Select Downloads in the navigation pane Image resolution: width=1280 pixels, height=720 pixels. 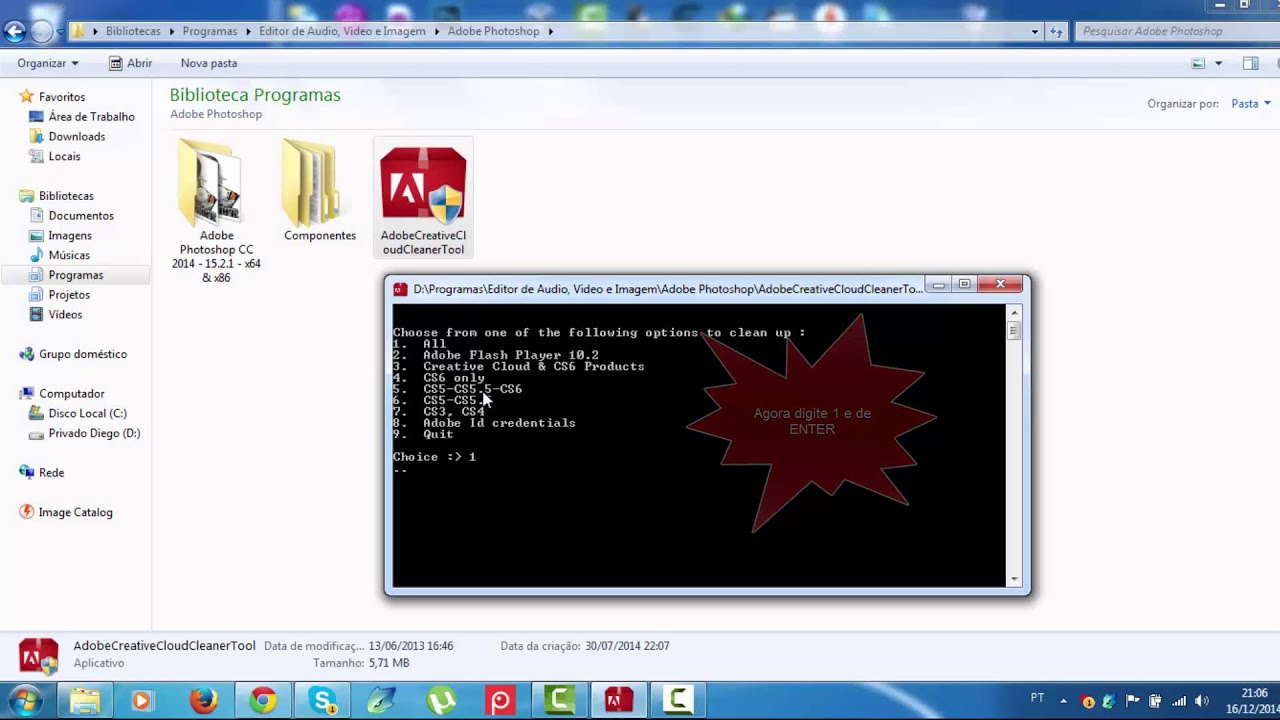tap(76, 137)
